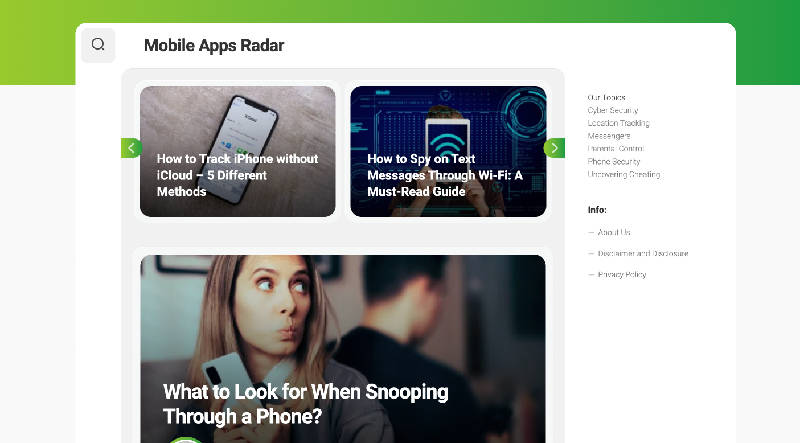The width and height of the screenshot is (800, 443).
Task: Click the previous-slide left arrow
Action: 131,148
